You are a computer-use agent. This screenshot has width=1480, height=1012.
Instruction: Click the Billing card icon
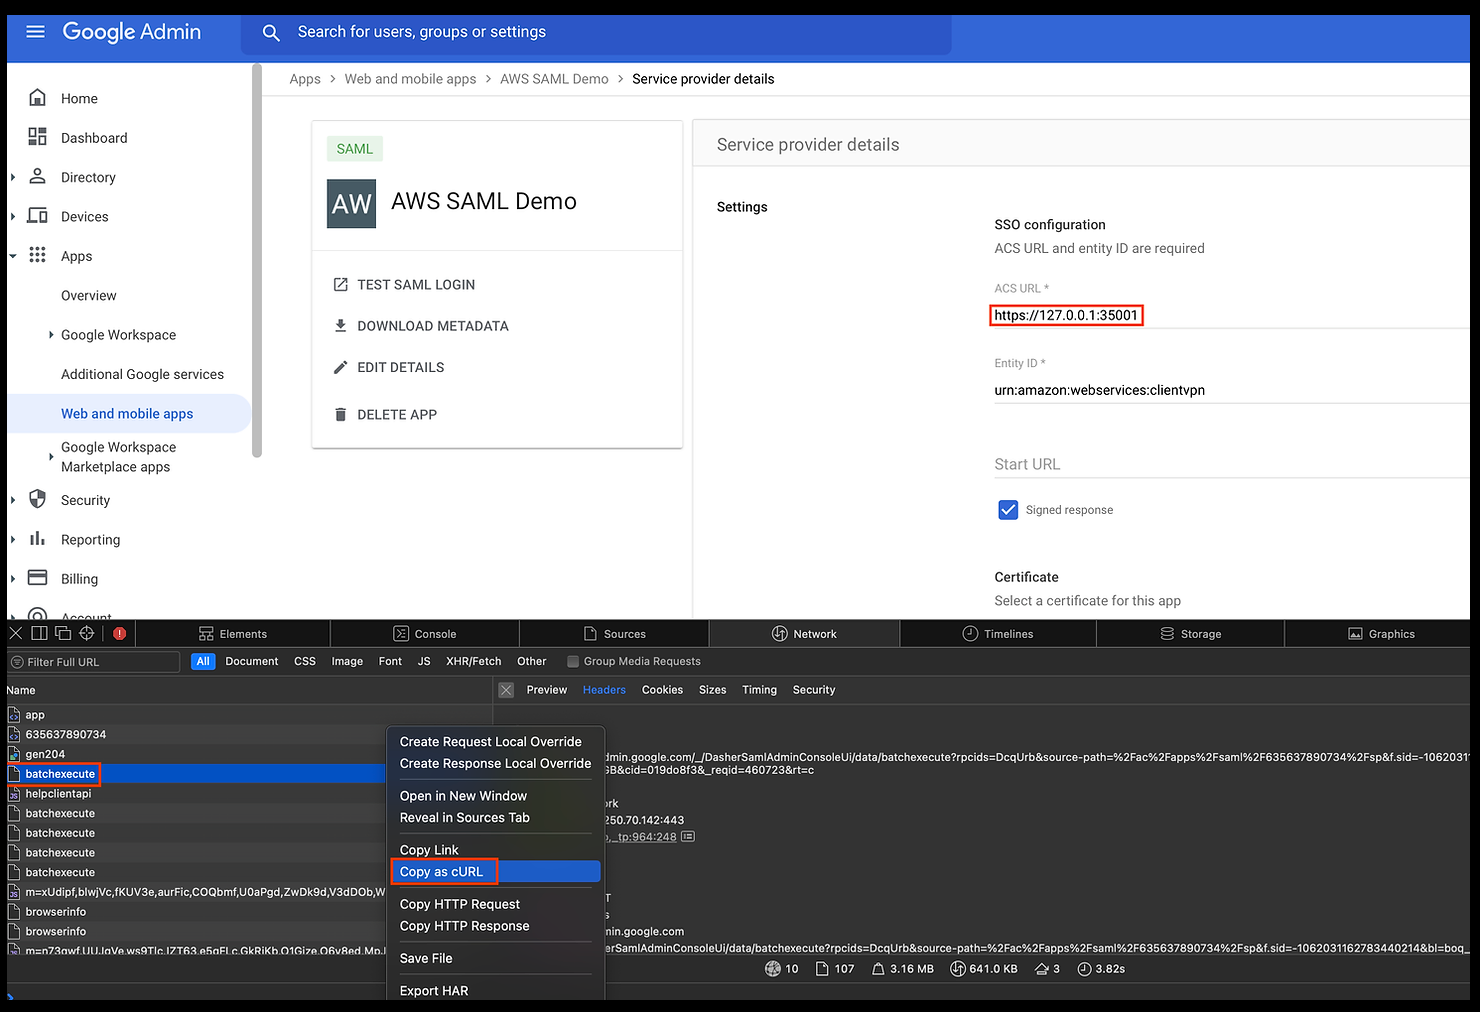37,577
